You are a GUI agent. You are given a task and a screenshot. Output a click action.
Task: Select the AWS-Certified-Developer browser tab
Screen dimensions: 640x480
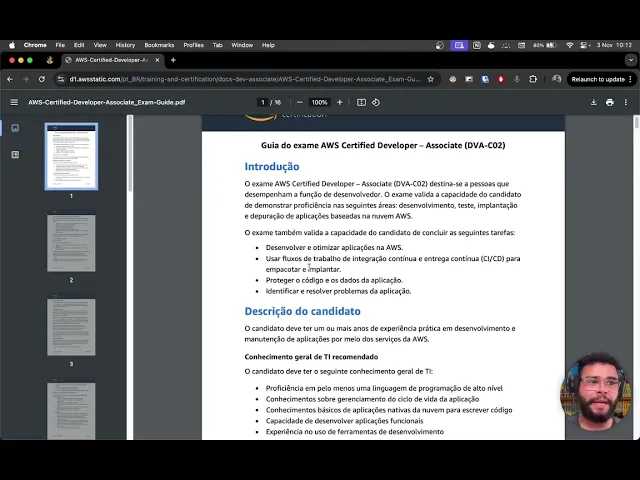coord(112,60)
